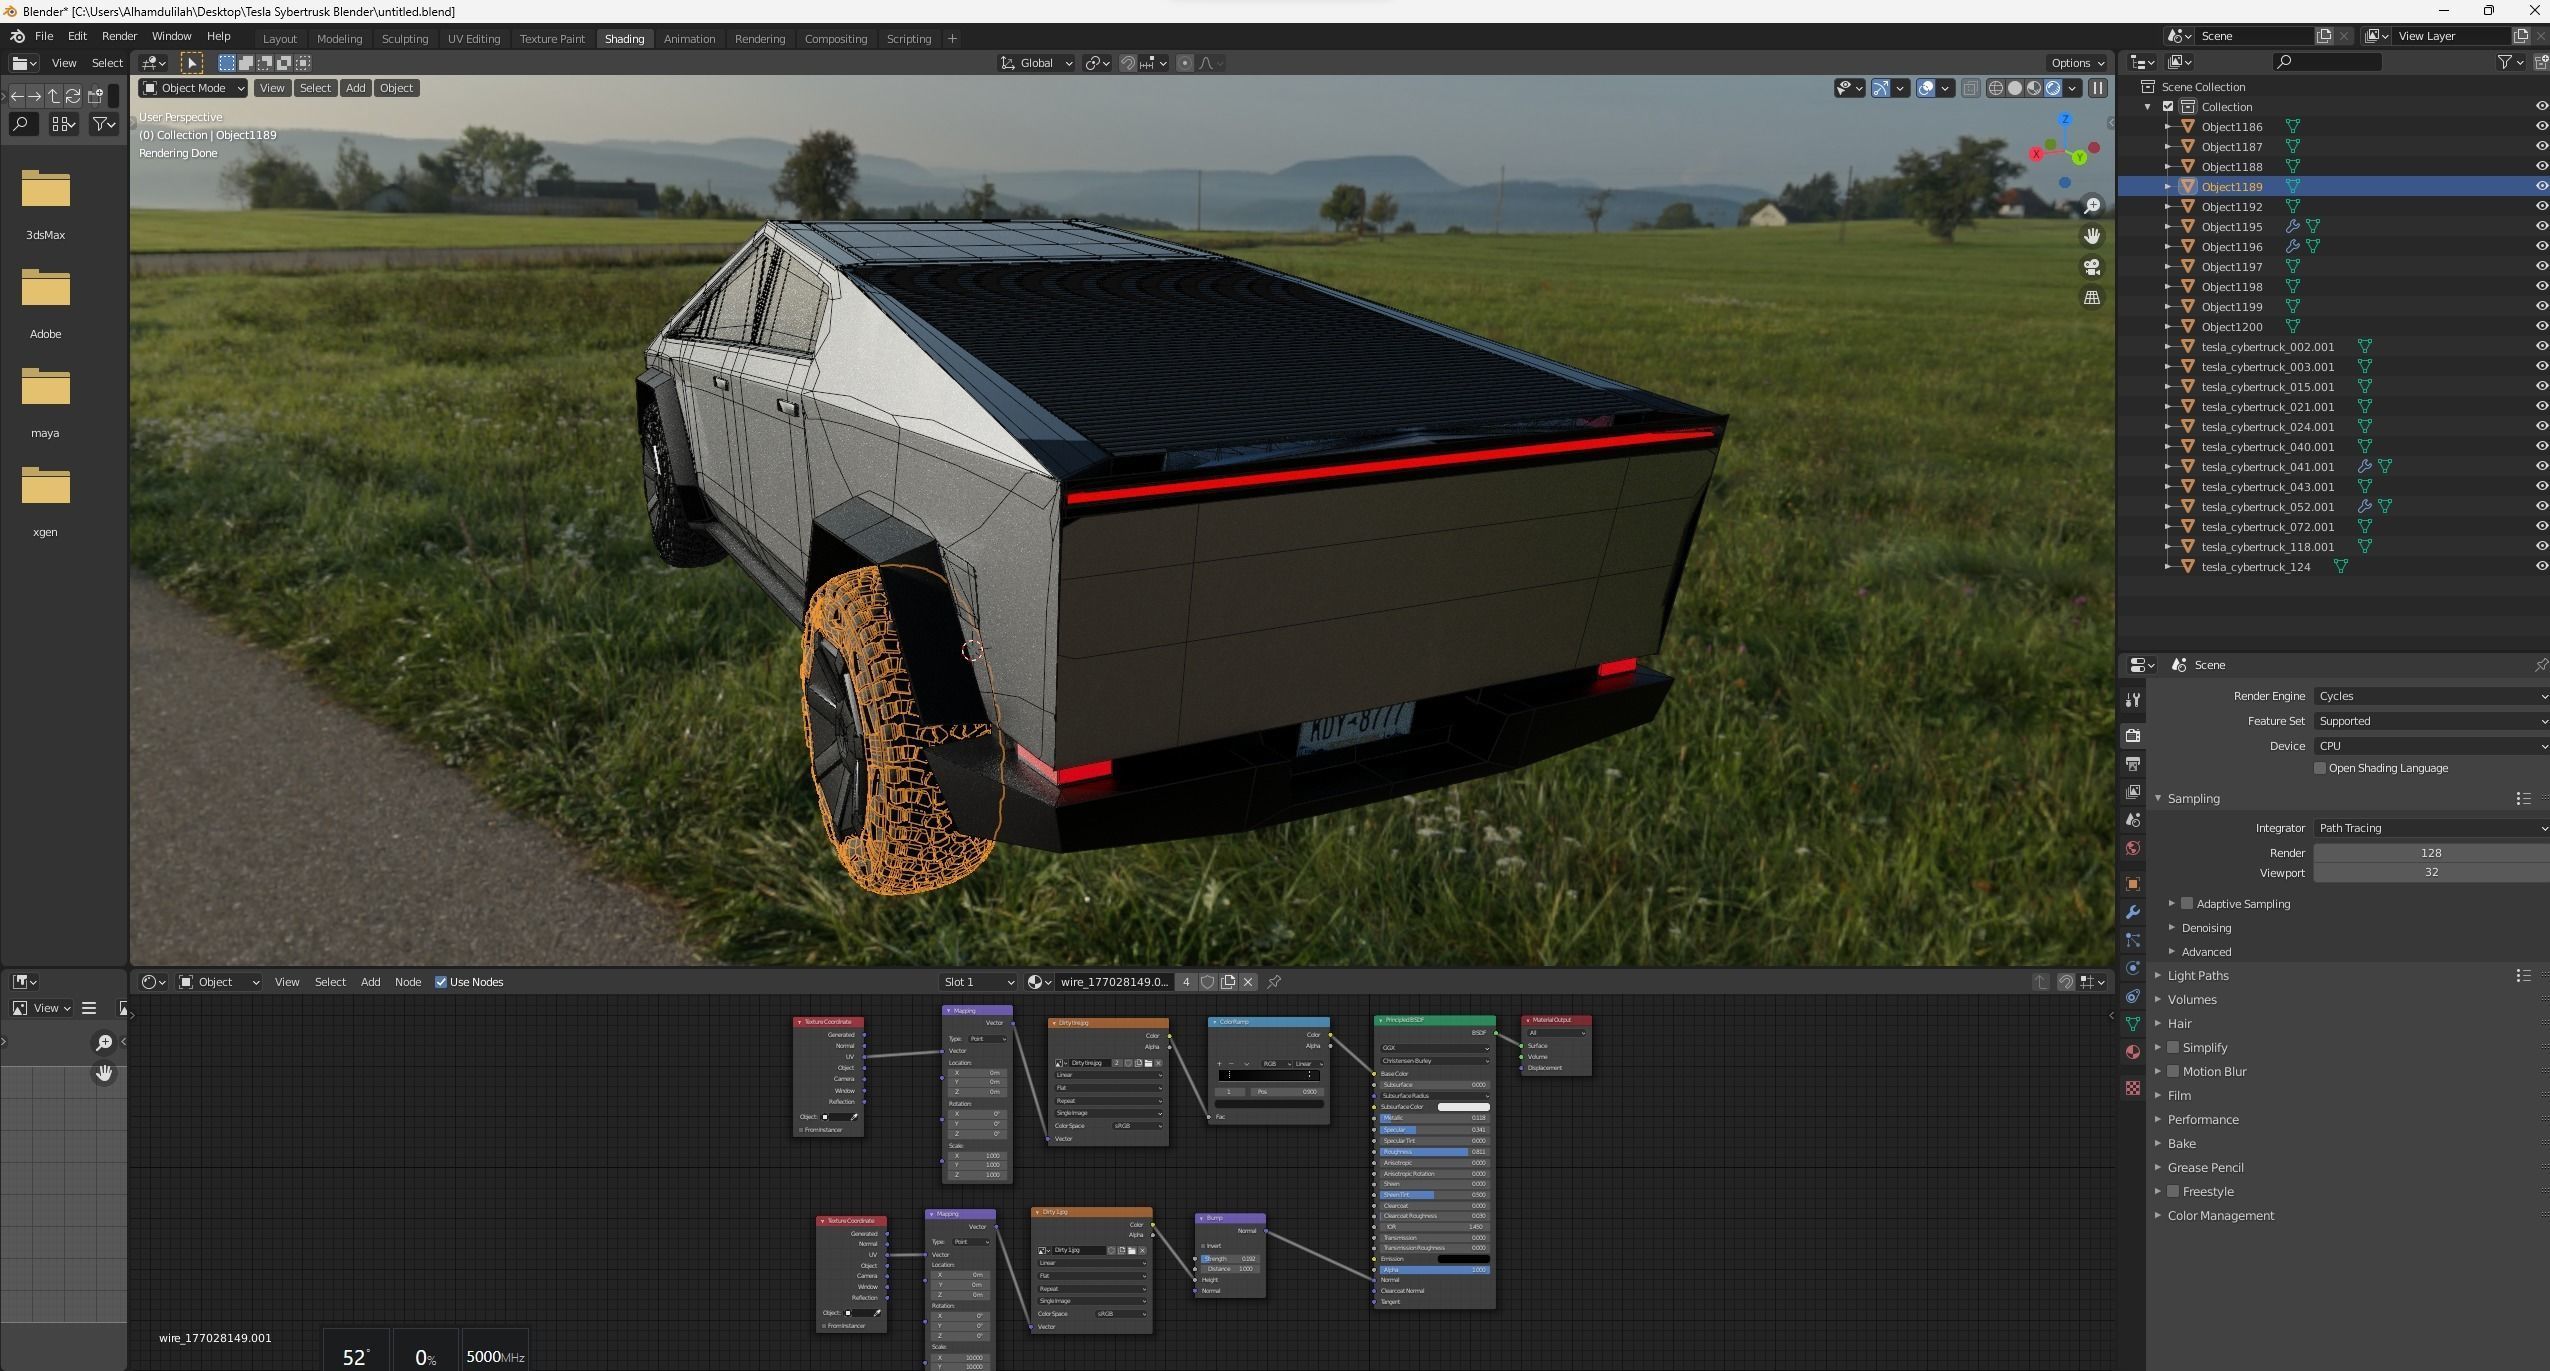The width and height of the screenshot is (2550, 1371).
Task: Pin the node editor material
Action: pyautogui.click(x=1274, y=982)
